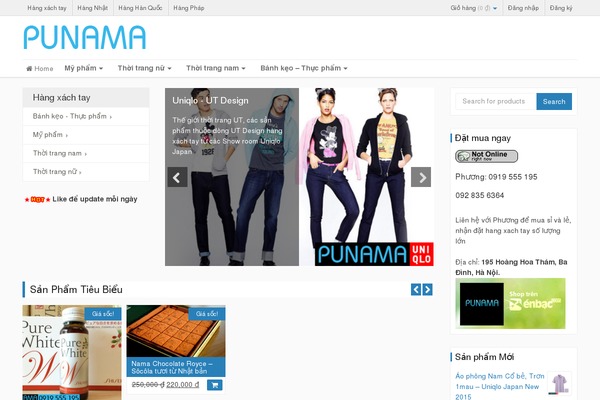
Task: Open Nama Chocolate Royce product title
Action: pyautogui.click(x=172, y=367)
